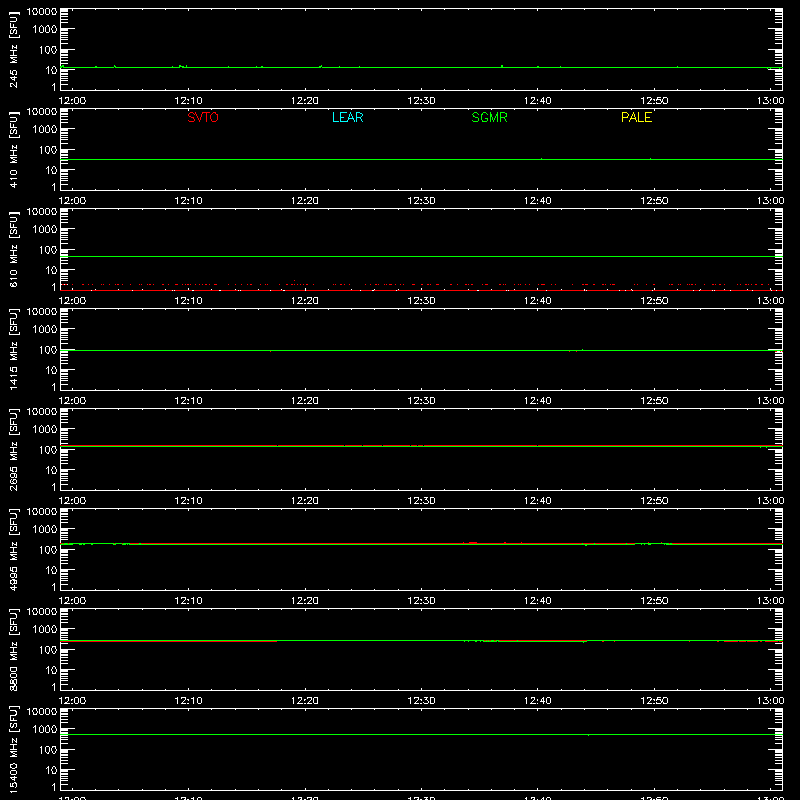Select the 8800 MHz [SFU] axis title
The image size is (800, 800).
pos(13,649)
